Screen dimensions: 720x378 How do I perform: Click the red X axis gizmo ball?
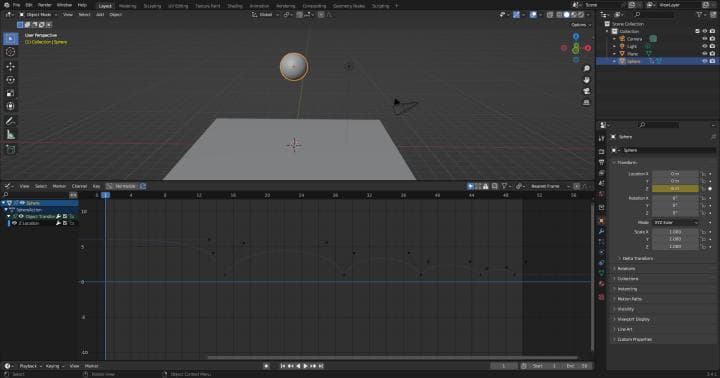(x=588, y=48)
